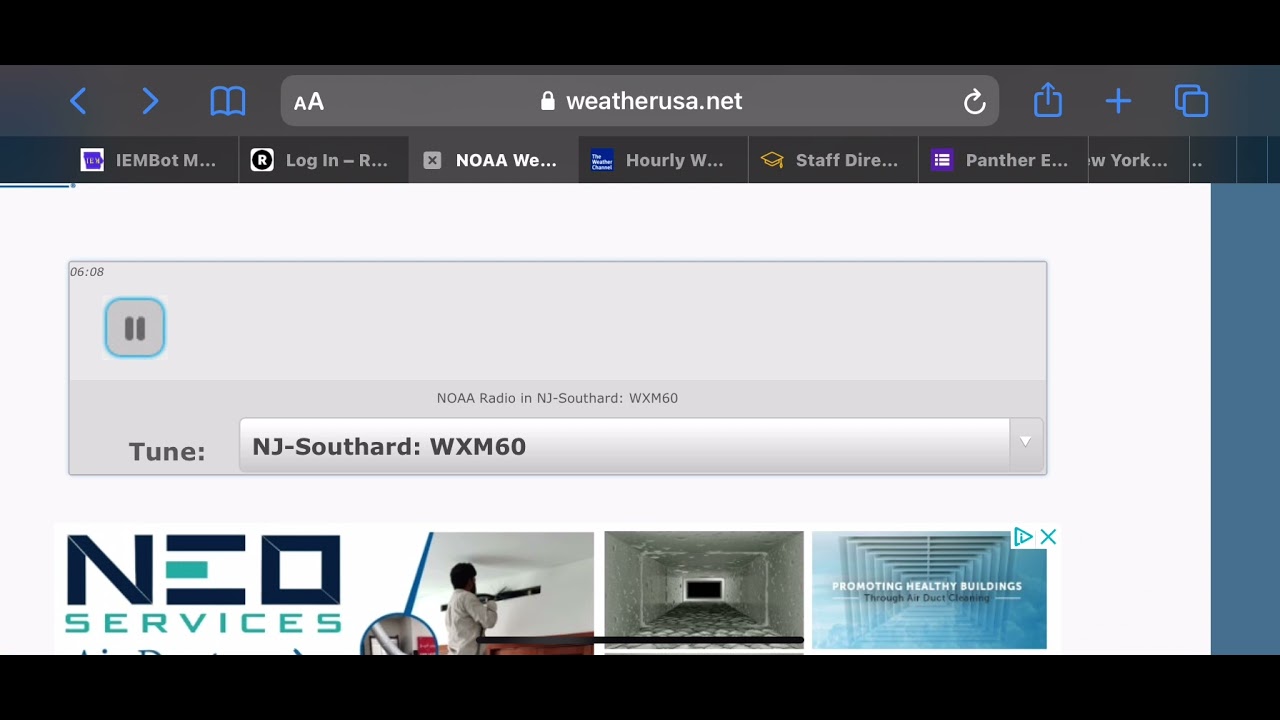This screenshot has height=720, width=1280.
Task: Add a new tab with the plus icon
Action: [x=1118, y=101]
